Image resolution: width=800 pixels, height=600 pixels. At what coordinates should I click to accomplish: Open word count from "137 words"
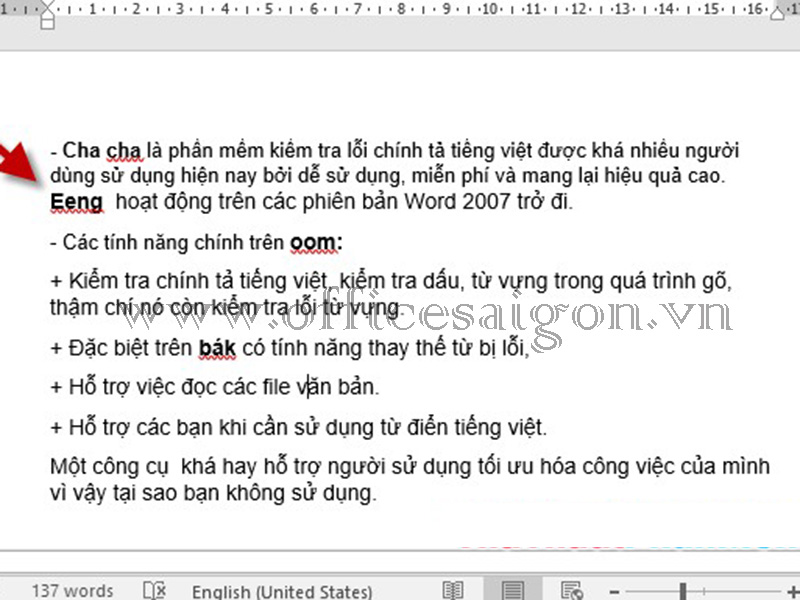coord(72,591)
